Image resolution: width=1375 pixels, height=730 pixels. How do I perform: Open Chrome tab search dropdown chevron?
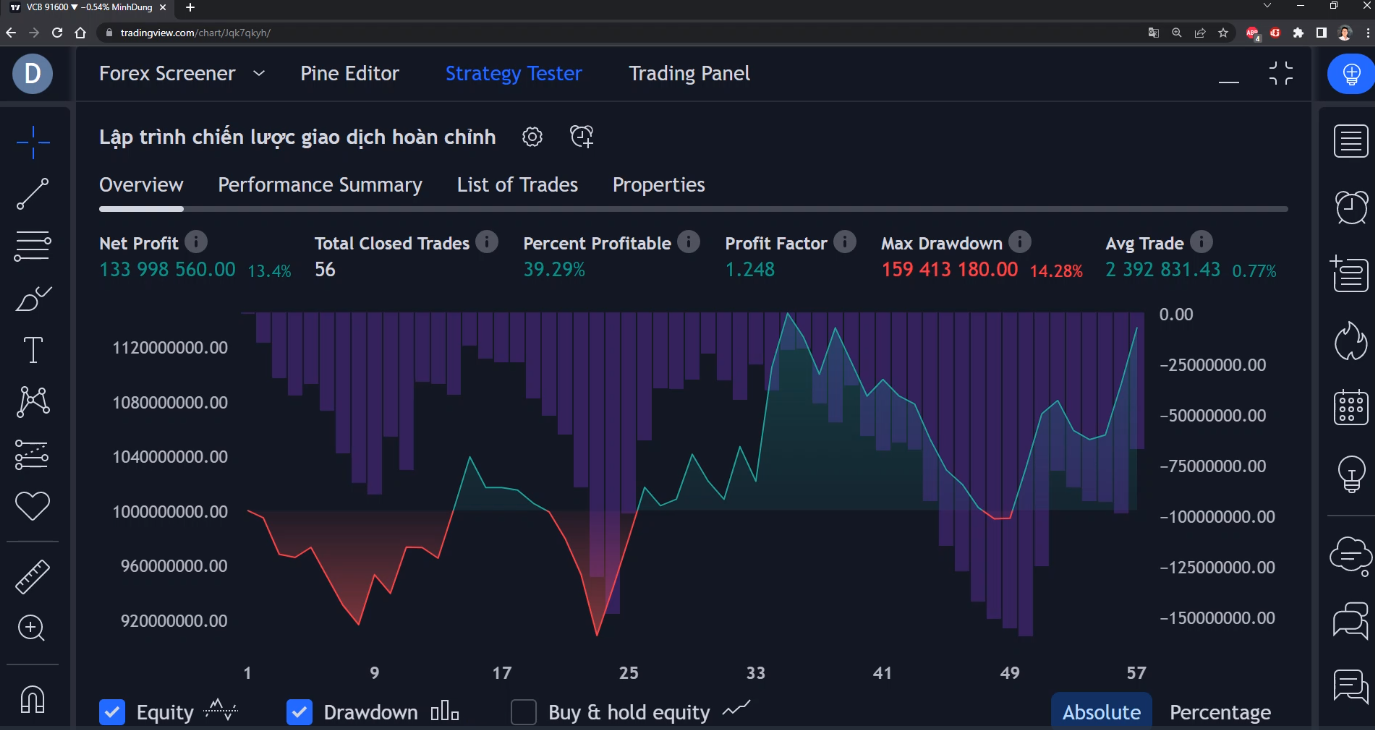[x=1268, y=6]
